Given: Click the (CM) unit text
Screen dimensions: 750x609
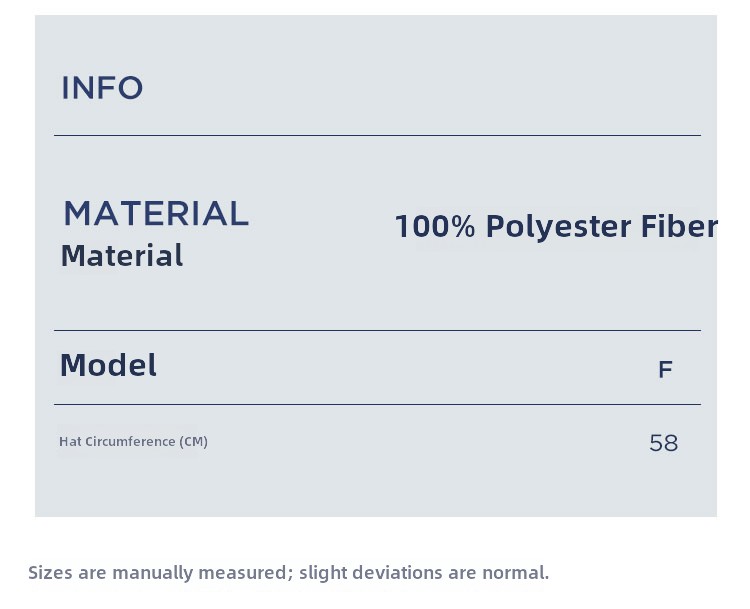Looking at the screenshot, I should click(x=194, y=441).
